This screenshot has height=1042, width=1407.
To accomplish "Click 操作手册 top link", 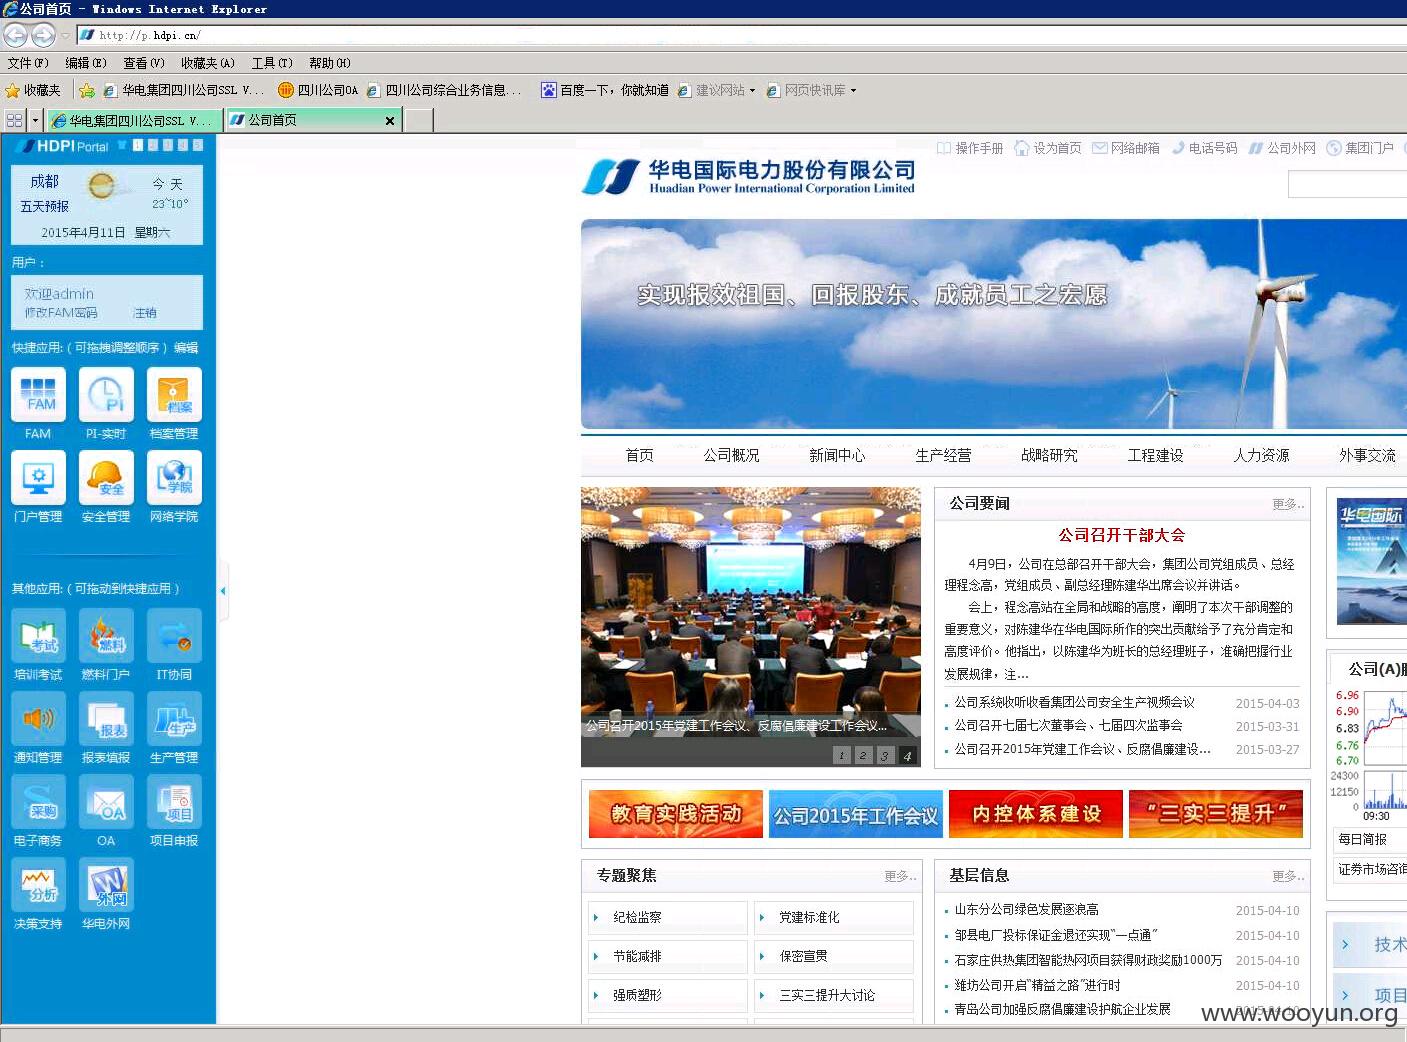I will 970,148.
